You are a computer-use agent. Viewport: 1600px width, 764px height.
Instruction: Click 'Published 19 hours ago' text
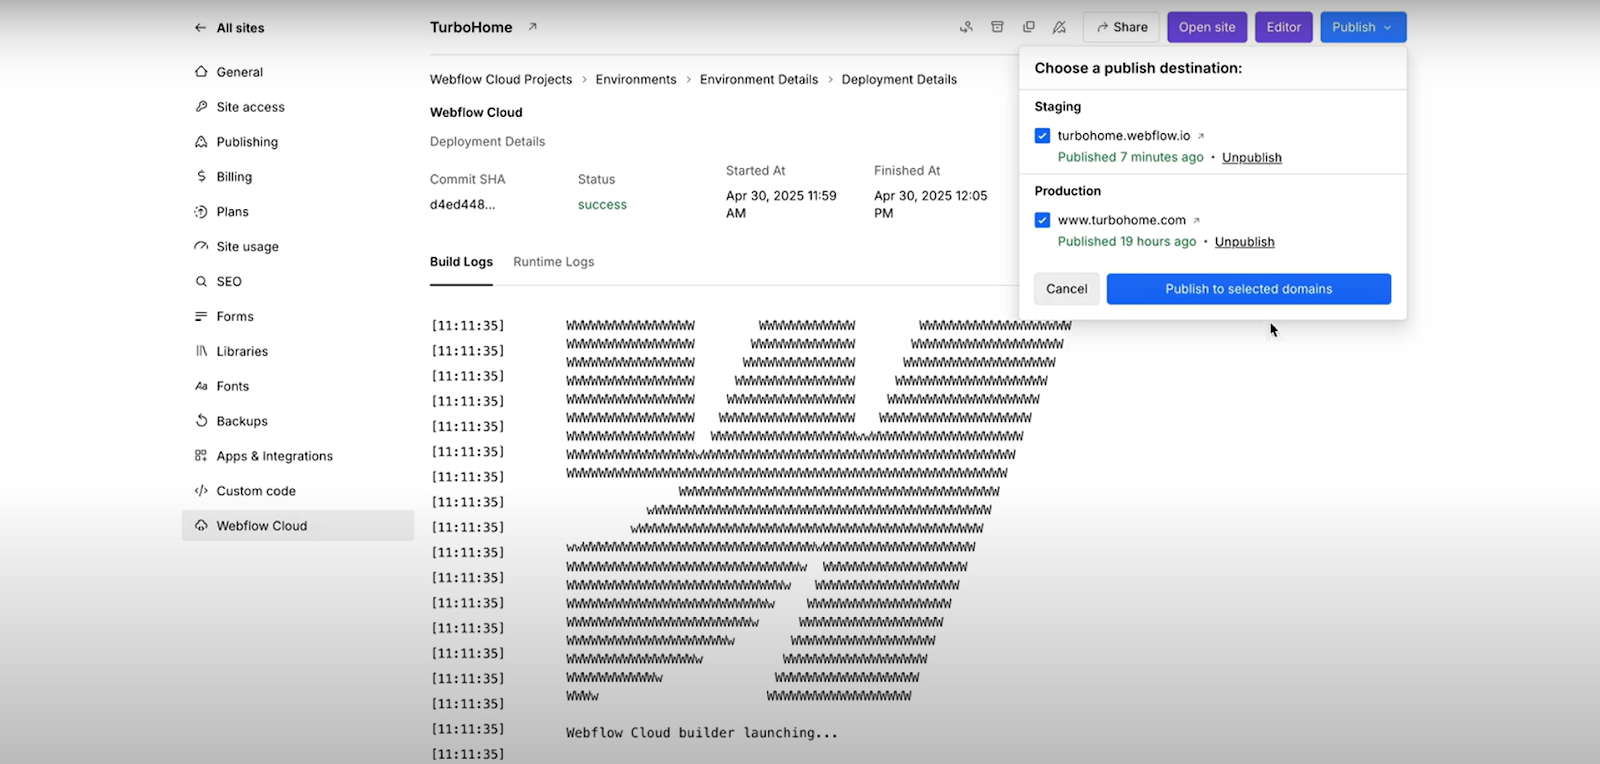click(1127, 242)
